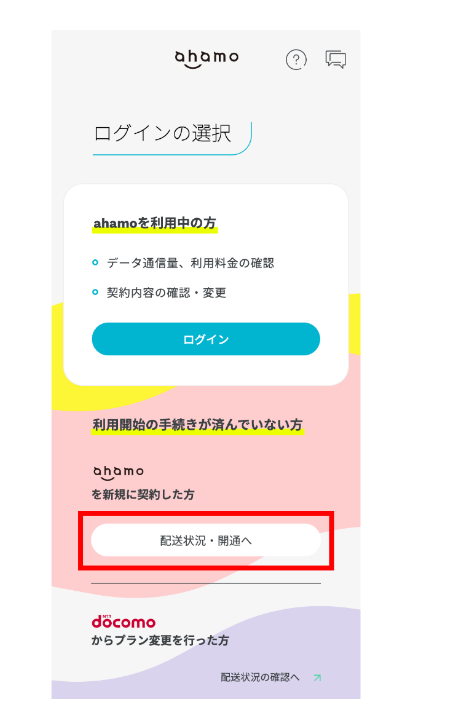Click the 契約内容の確認・変更 list item
The width and height of the screenshot is (463, 712).
[x=166, y=293]
